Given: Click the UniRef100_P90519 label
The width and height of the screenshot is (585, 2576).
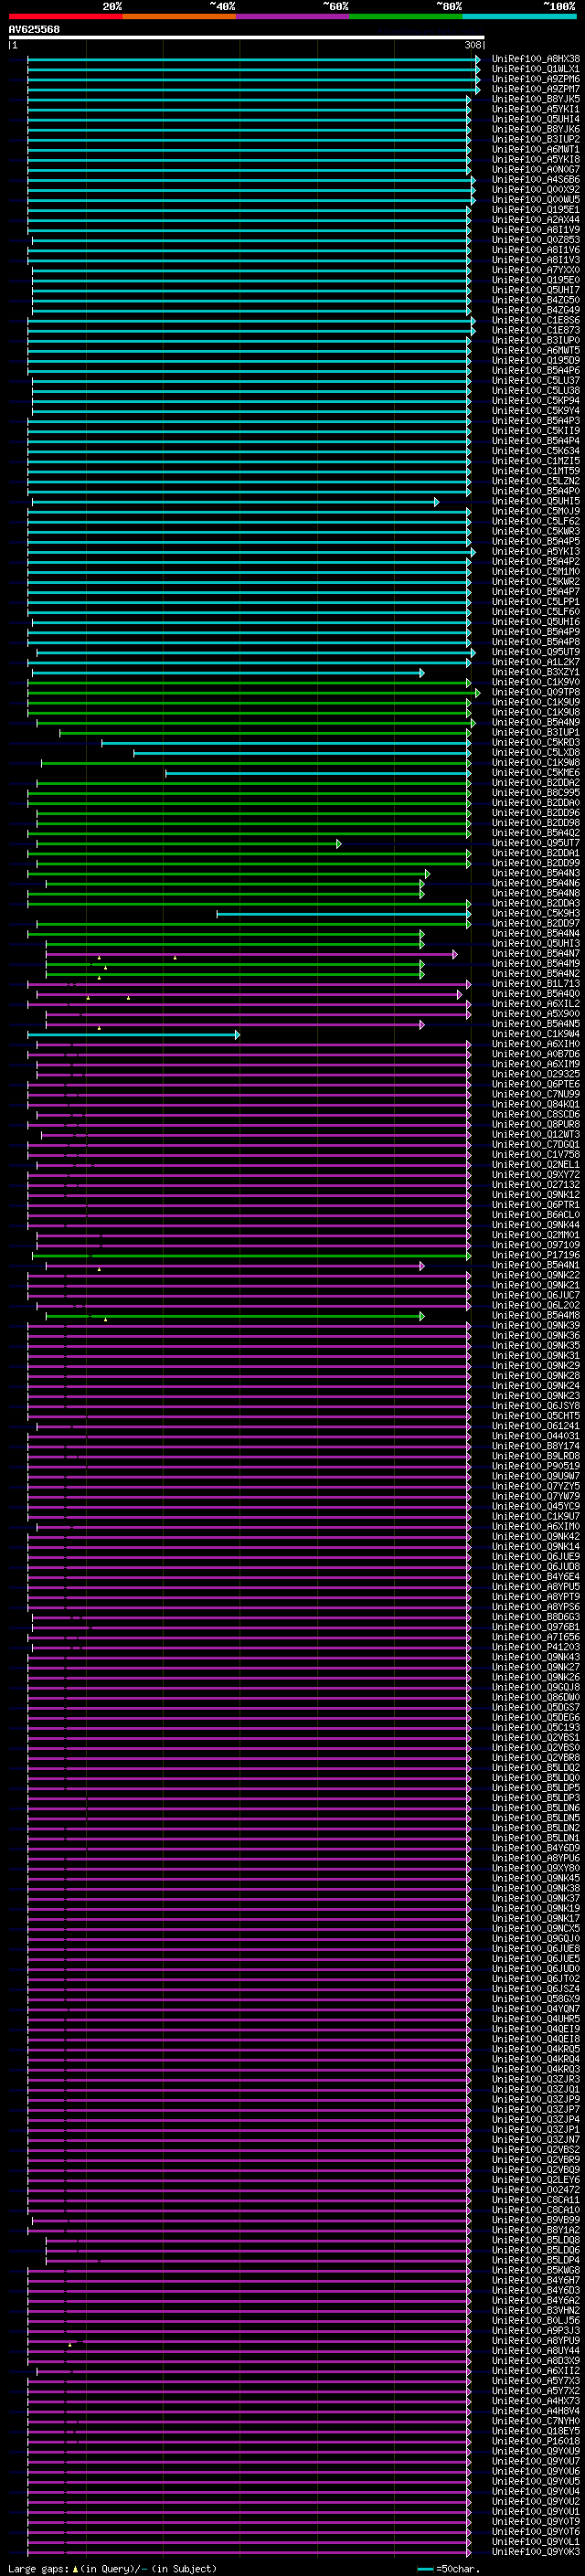Looking at the screenshot, I should (x=536, y=1466).
